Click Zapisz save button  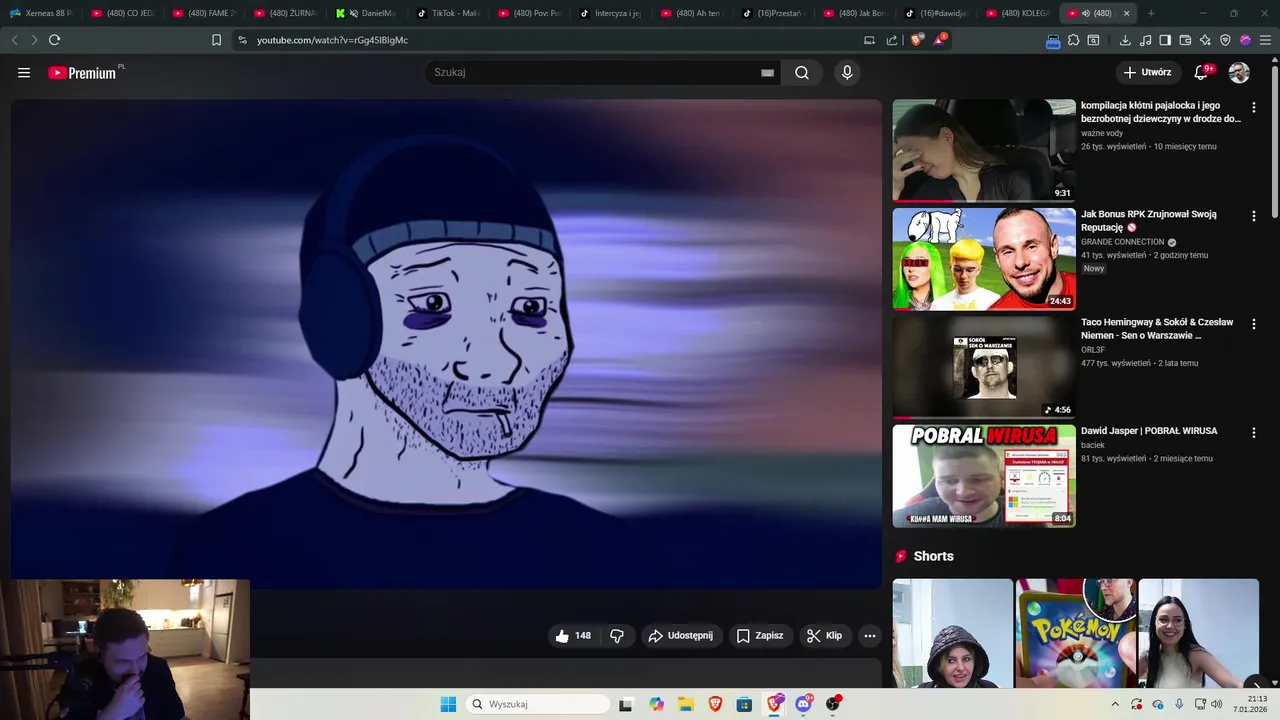[x=760, y=636]
